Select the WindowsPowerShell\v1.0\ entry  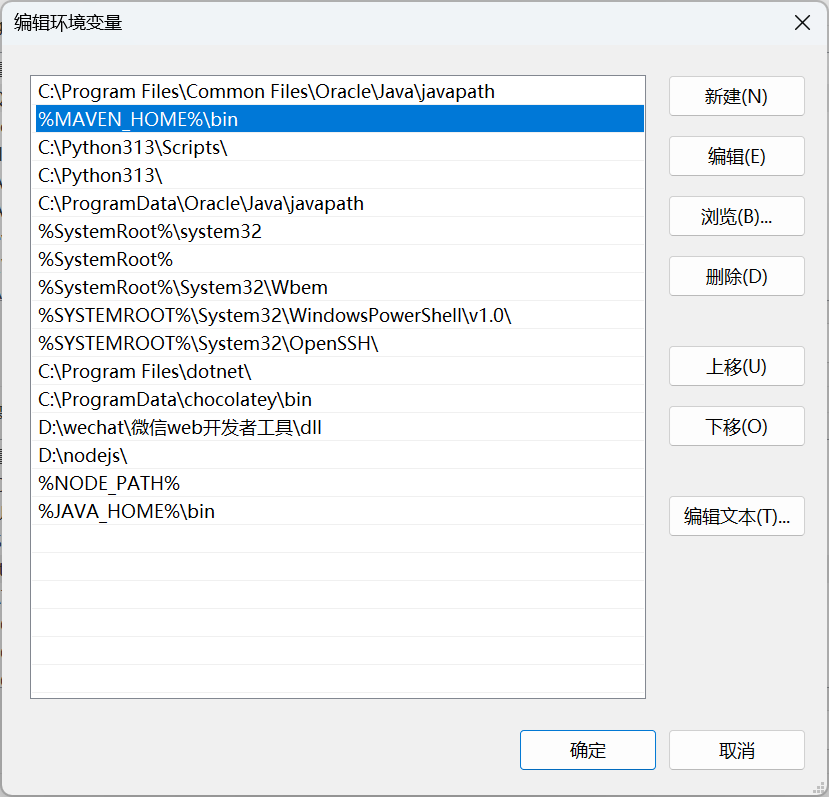(338, 315)
